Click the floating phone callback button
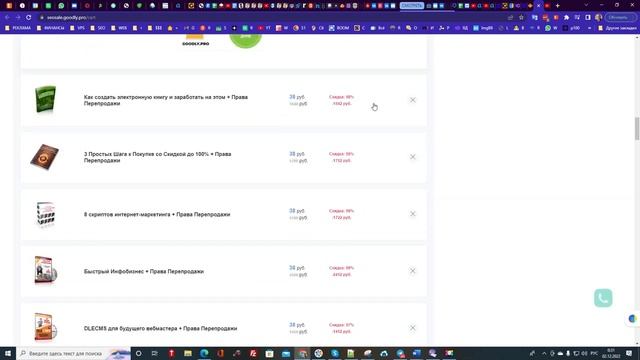640x360 pixels. click(x=603, y=298)
